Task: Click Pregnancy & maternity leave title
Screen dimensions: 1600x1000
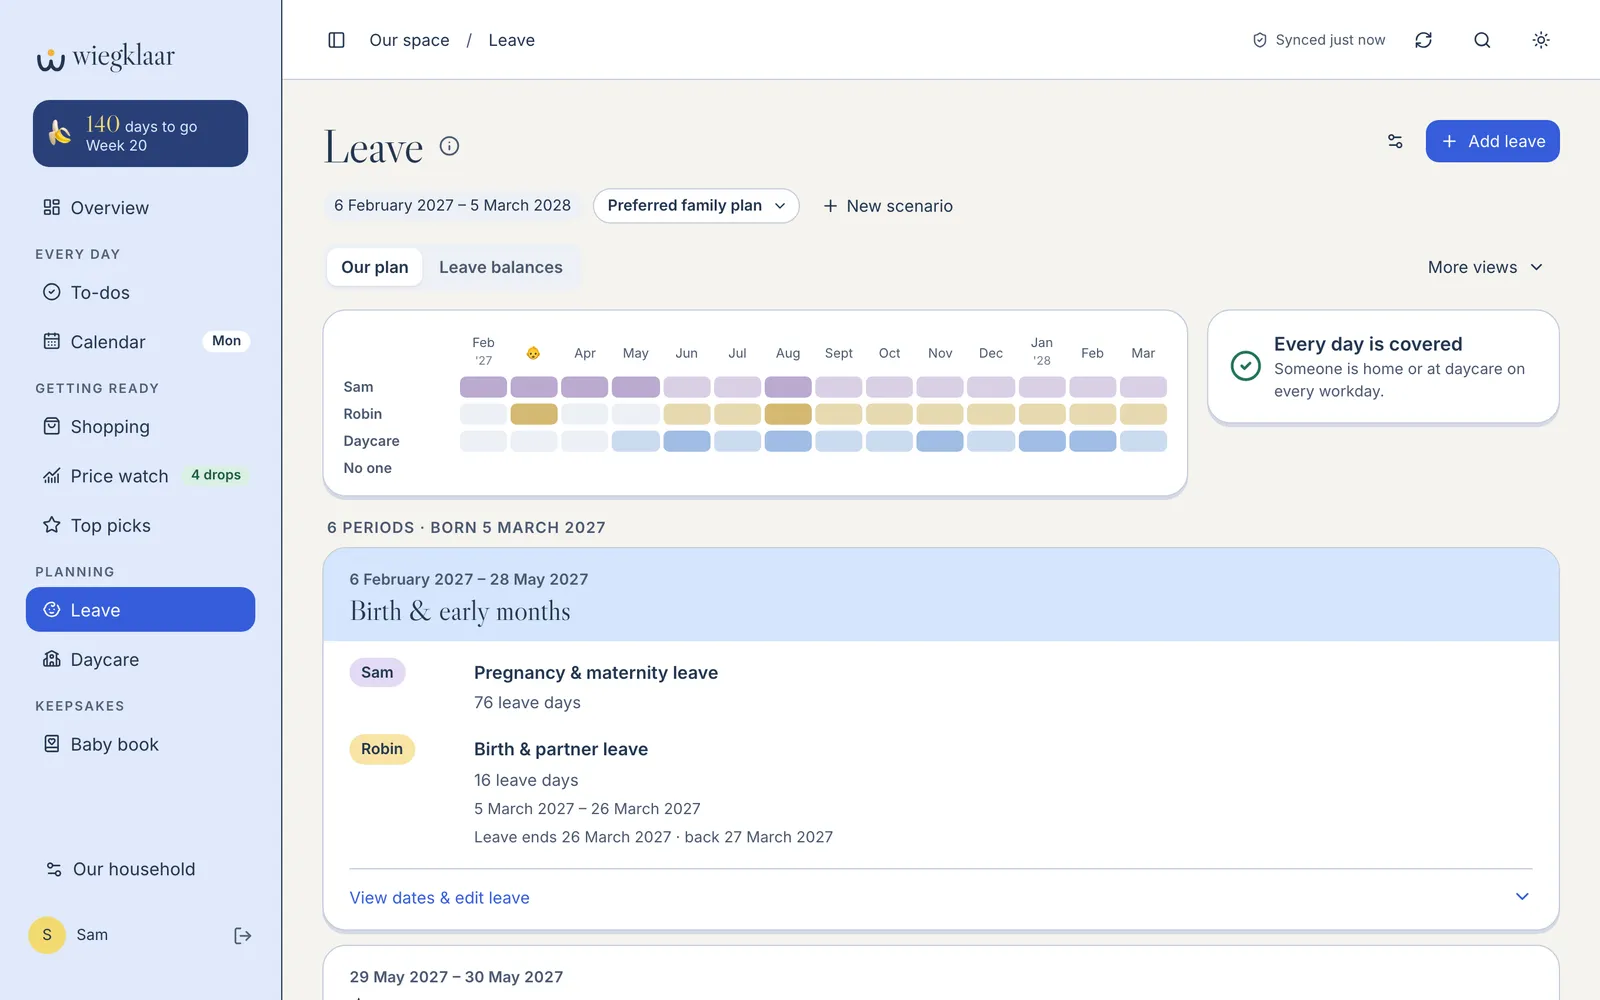Action: [x=596, y=673]
